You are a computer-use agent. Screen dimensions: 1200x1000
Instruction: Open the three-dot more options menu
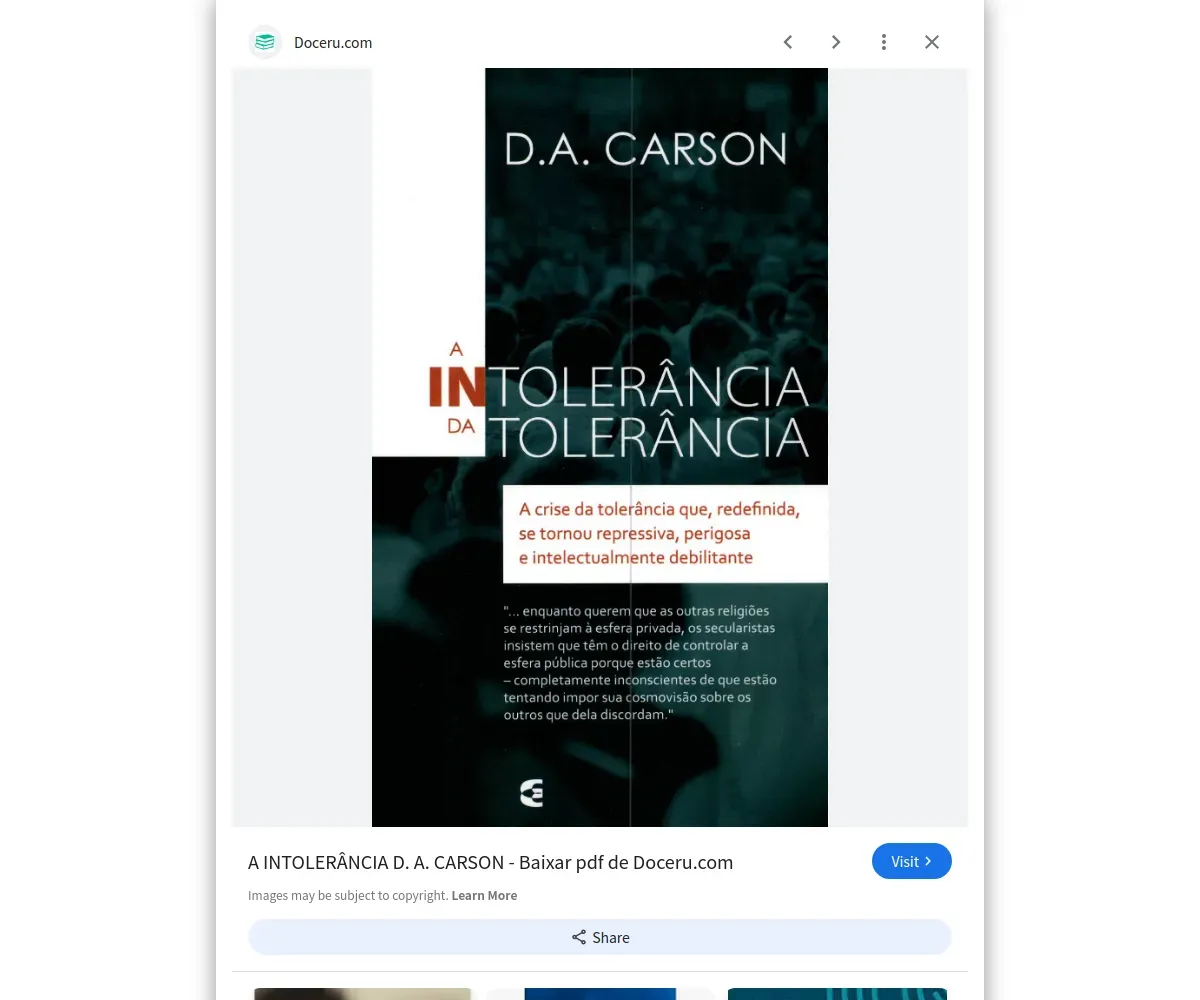[x=884, y=42]
